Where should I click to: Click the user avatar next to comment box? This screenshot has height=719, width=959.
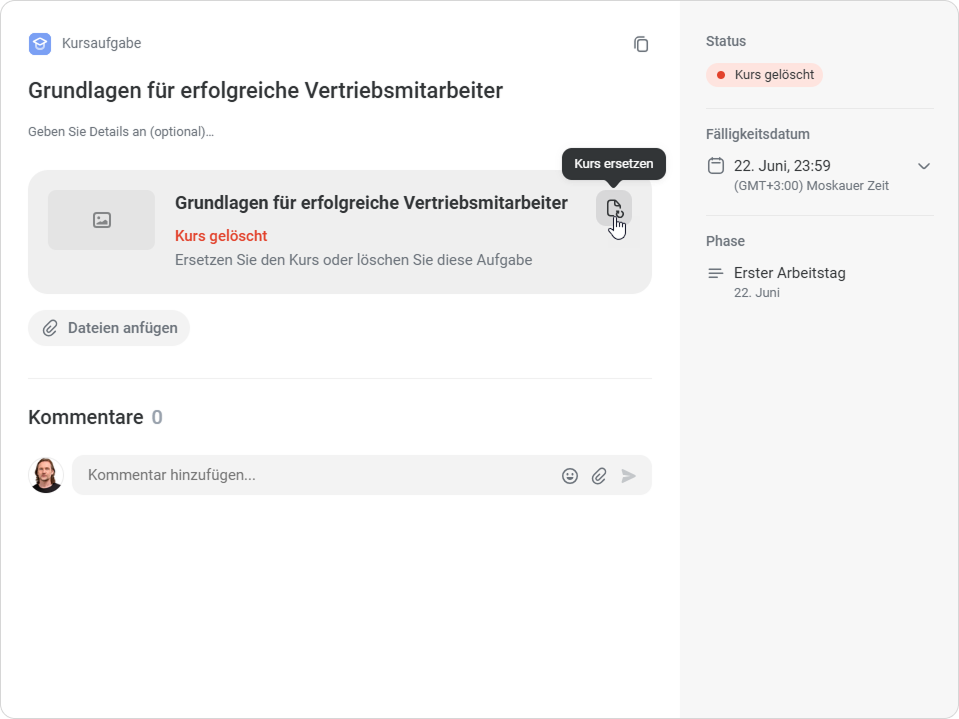point(46,475)
